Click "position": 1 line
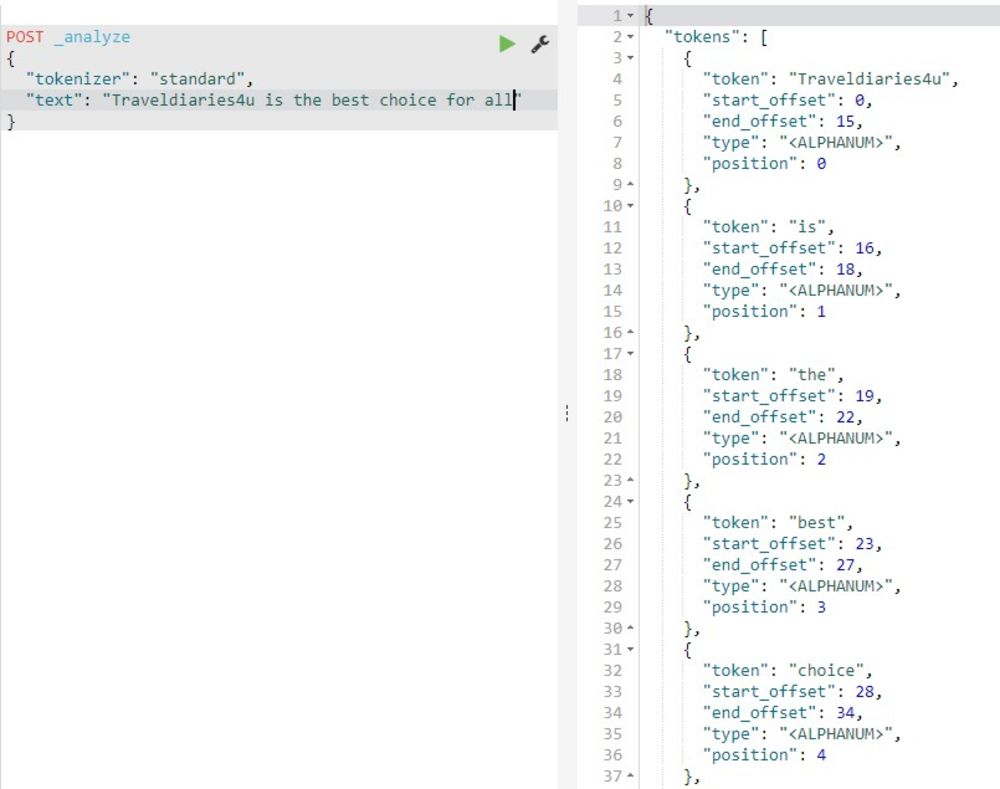This screenshot has width=1000, height=789. click(x=765, y=311)
